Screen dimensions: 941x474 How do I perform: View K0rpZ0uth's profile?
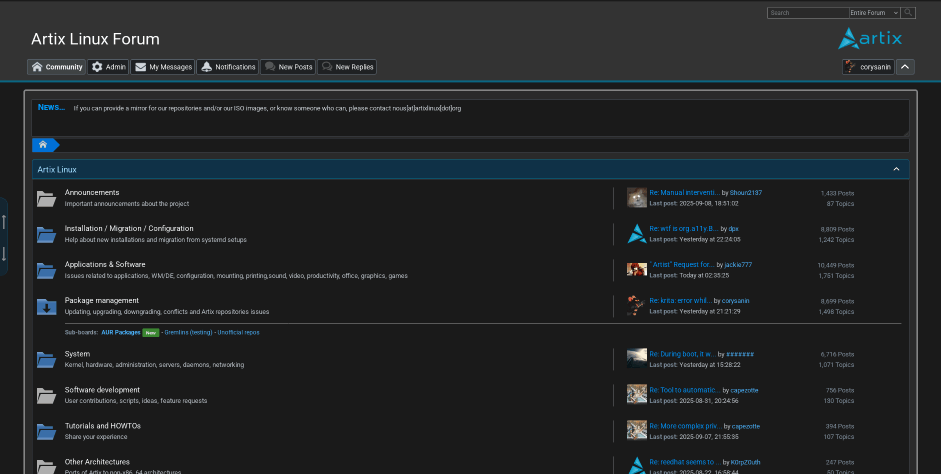tap(745, 462)
